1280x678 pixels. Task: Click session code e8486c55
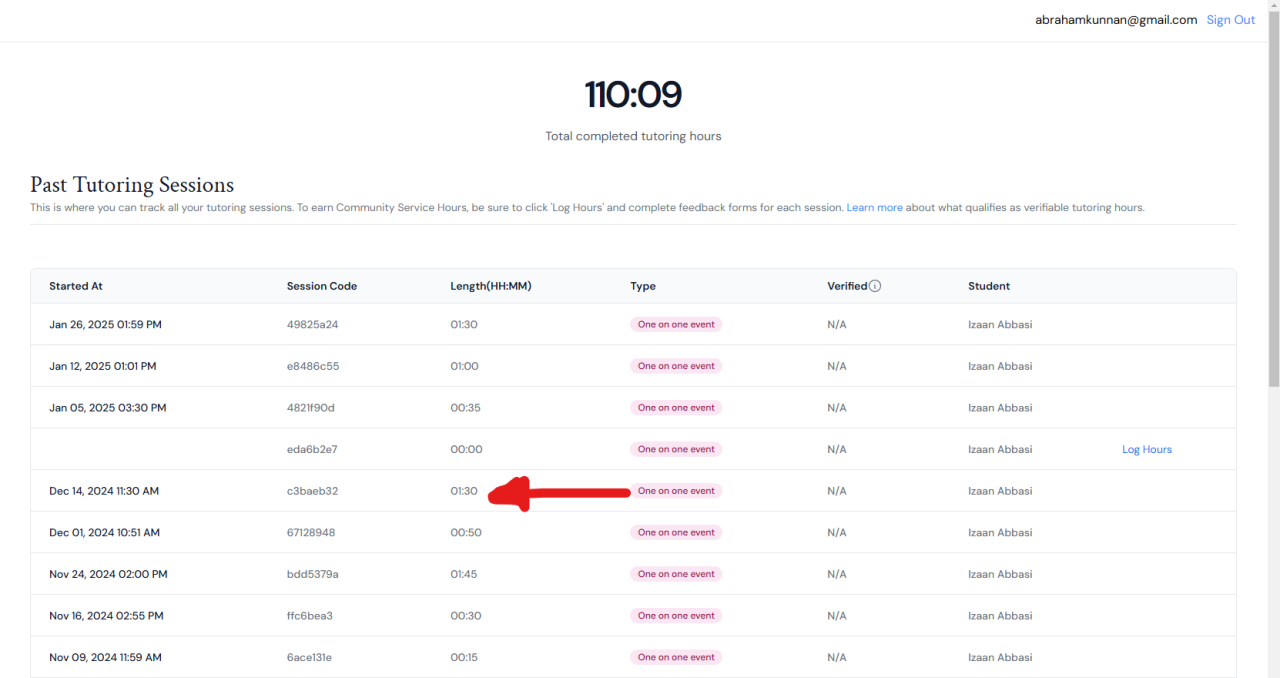[x=312, y=366]
